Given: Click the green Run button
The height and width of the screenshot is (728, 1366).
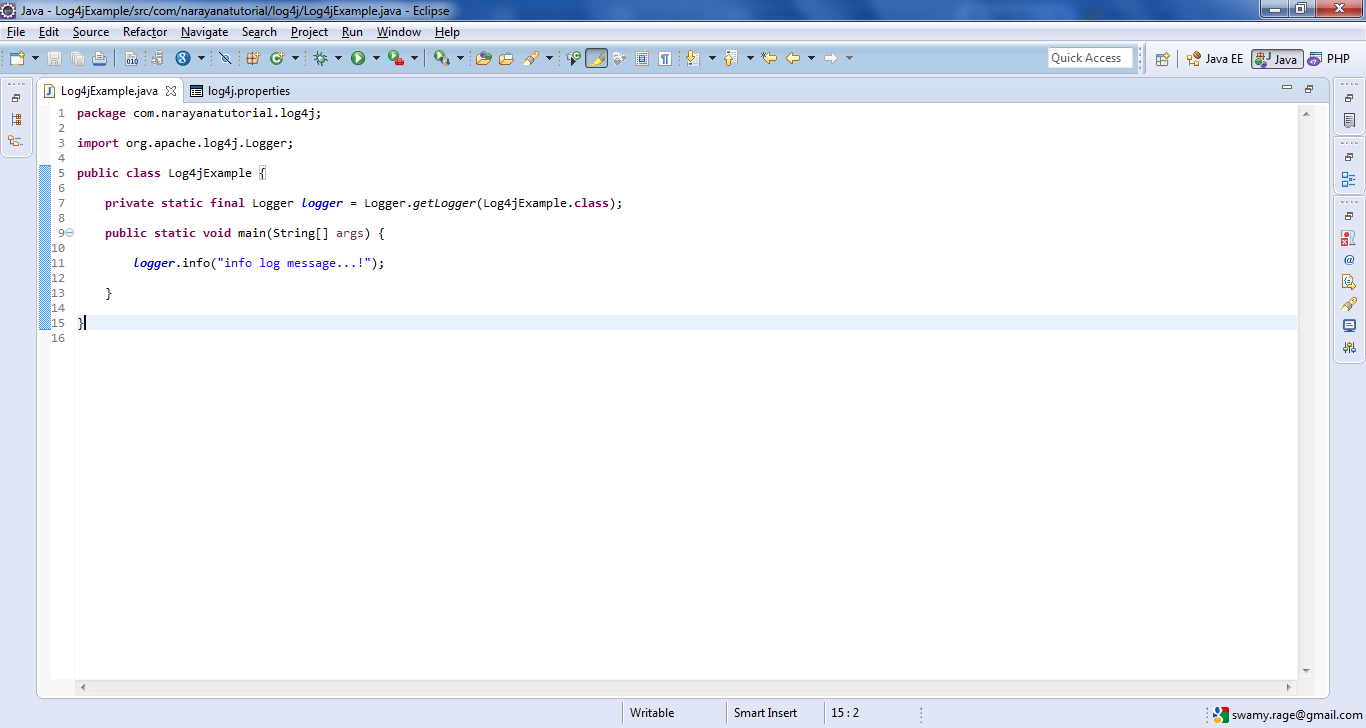Looking at the screenshot, I should 358,58.
